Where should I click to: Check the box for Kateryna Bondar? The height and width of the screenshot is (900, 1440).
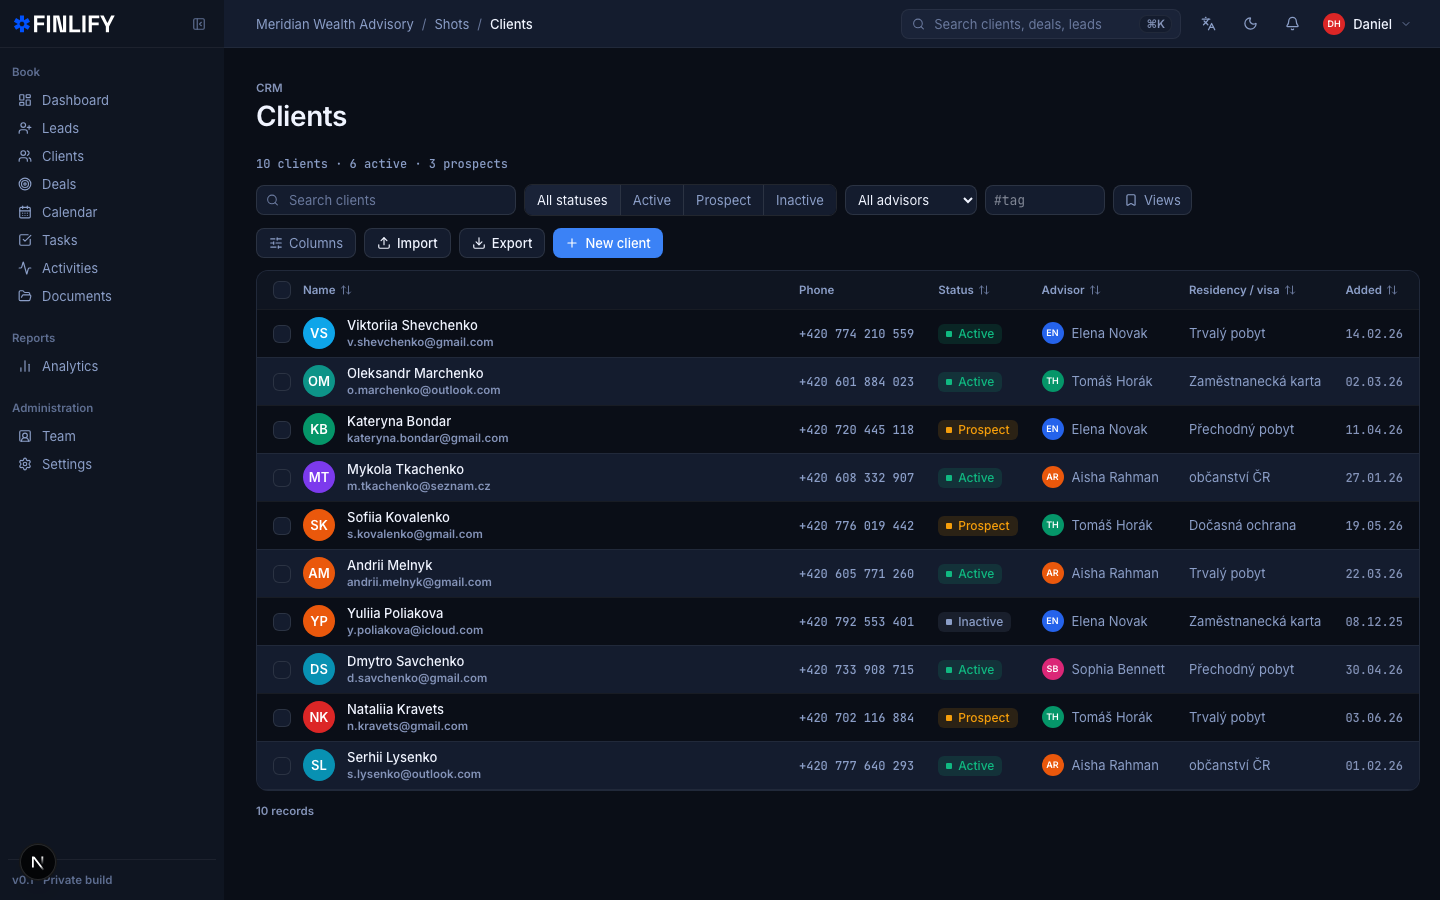(282, 429)
